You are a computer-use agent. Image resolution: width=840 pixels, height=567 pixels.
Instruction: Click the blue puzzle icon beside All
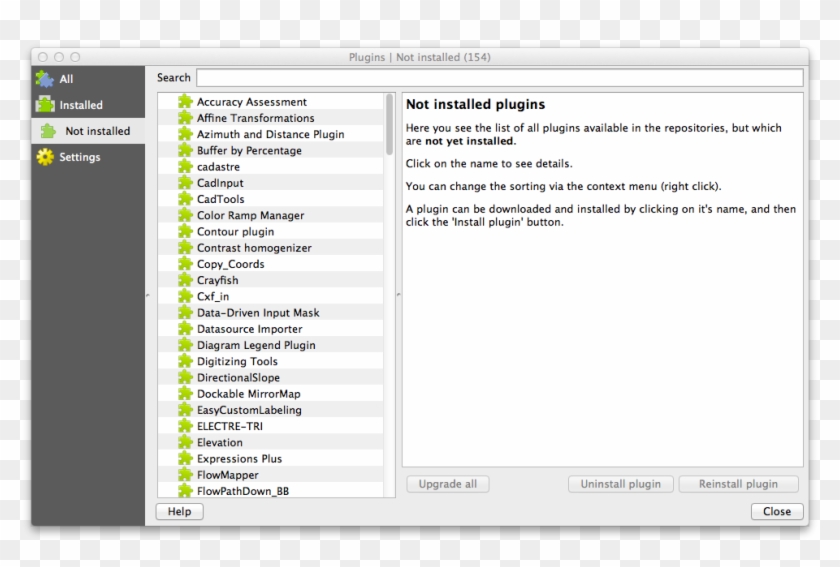(x=45, y=79)
